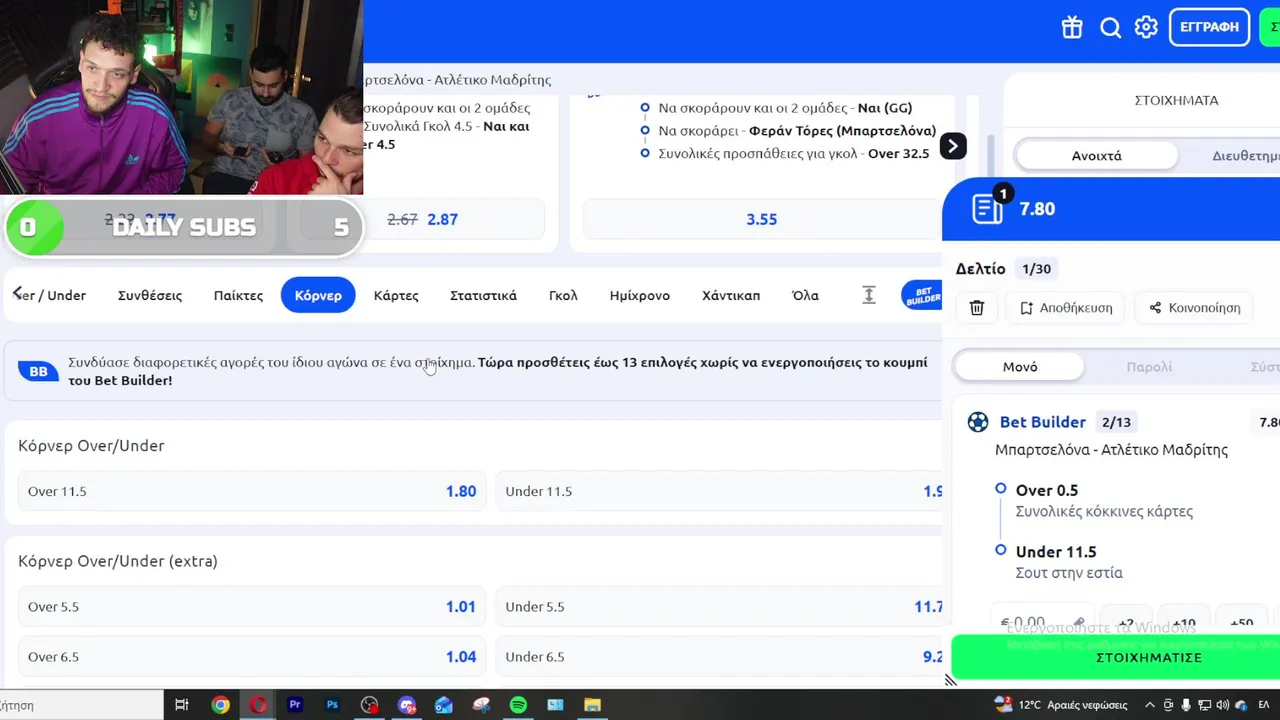The height and width of the screenshot is (720, 1280).
Task: Click the soccer ball Bet Builder icon
Action: coord(978,422)
